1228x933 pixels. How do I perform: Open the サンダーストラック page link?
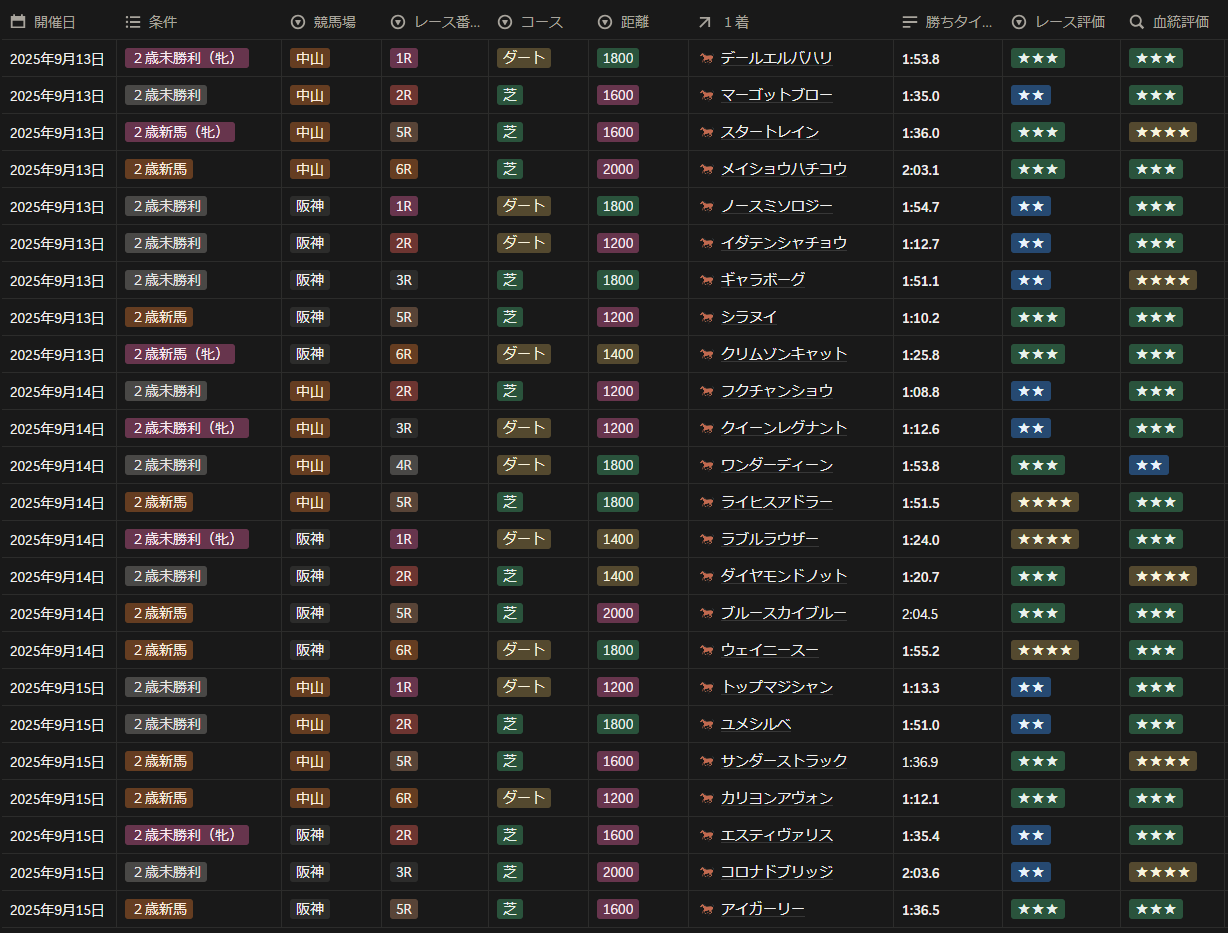coord(783,761)
